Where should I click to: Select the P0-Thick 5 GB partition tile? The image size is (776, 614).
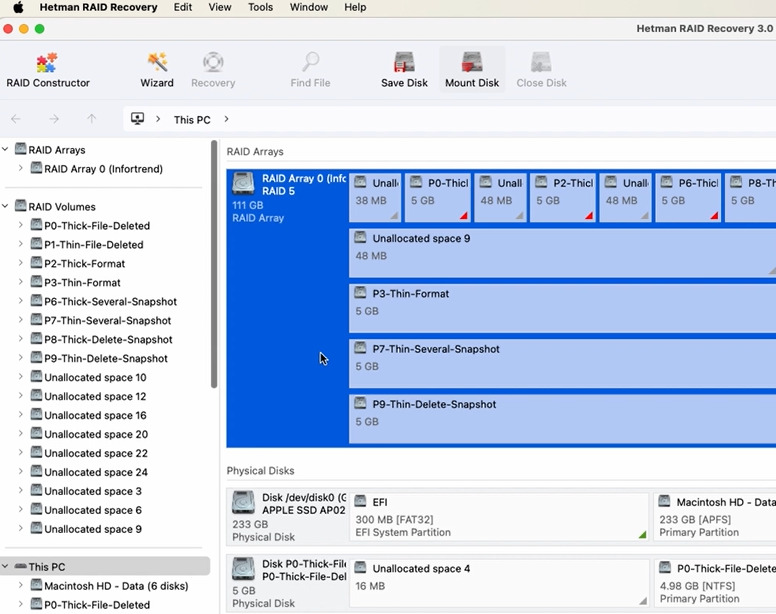coord(438,197)
